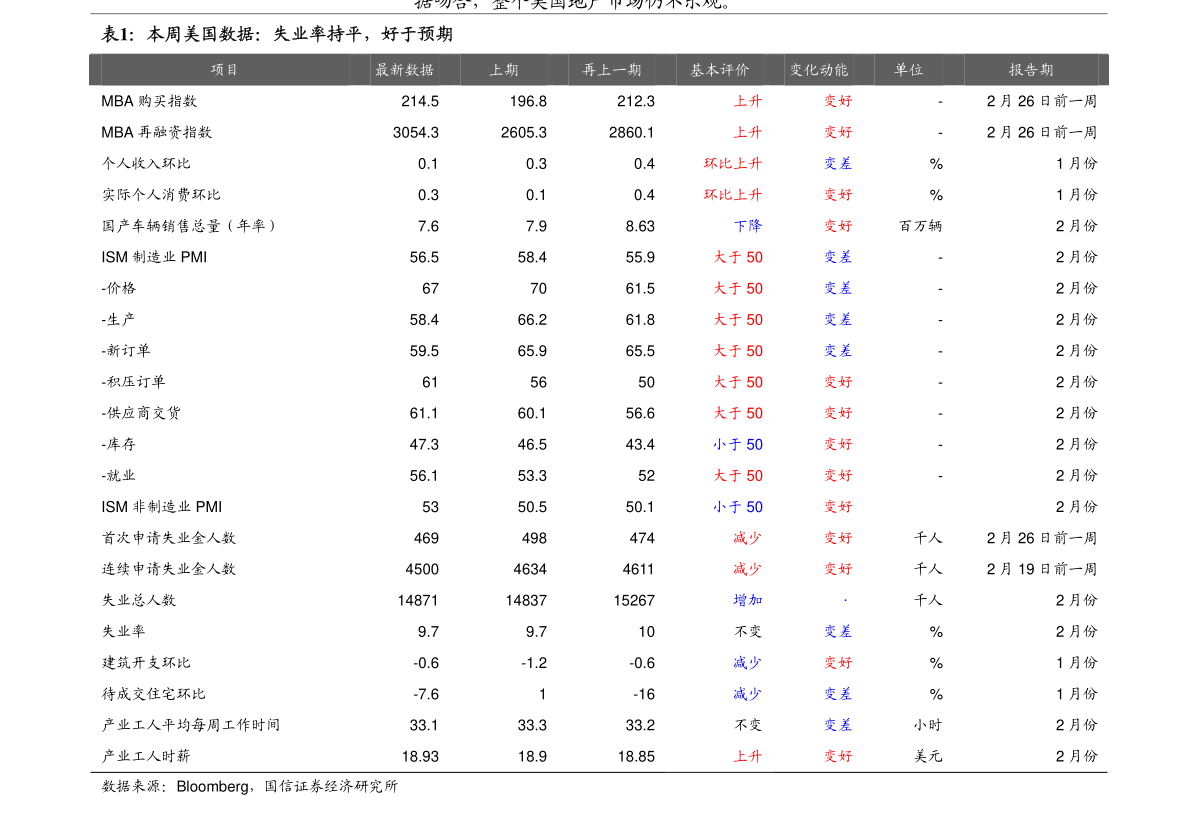Click the 上期 header cell
This screenshot has width=1191, height=815.
[503, 70]
